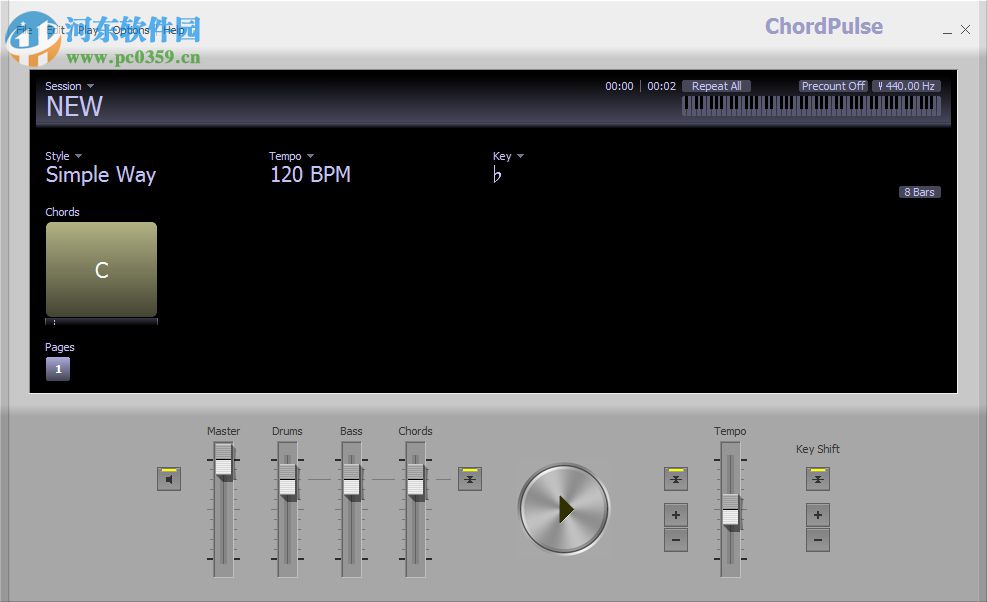The width and height of the screenshot is (987, 602).
Task: Lower key with the Key Shift minus button
Action: [817, 540]
